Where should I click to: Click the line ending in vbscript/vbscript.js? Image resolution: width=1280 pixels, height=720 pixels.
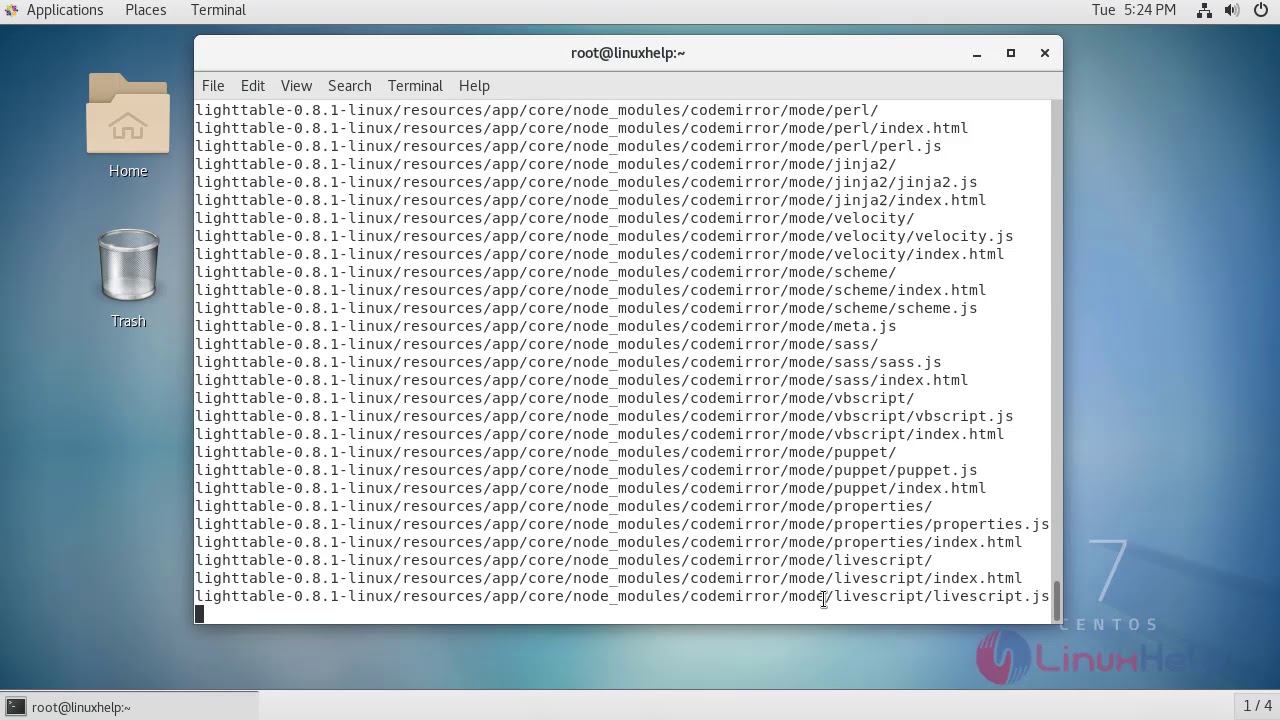click(x=604, y=416)
